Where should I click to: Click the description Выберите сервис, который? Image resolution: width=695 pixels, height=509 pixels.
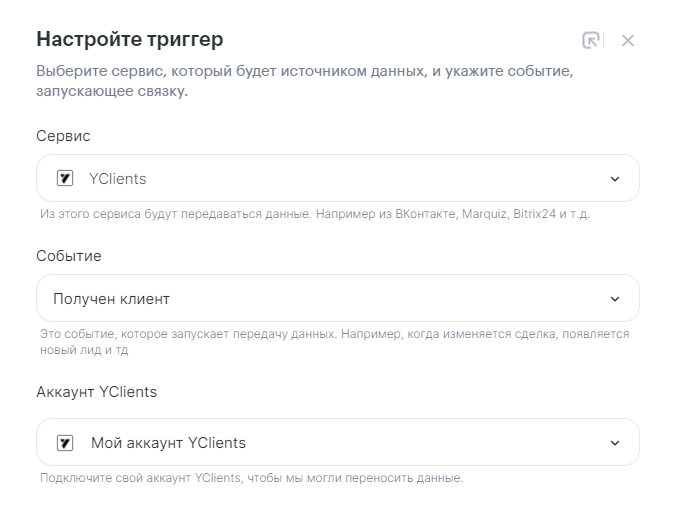click(x=305, y=81)
